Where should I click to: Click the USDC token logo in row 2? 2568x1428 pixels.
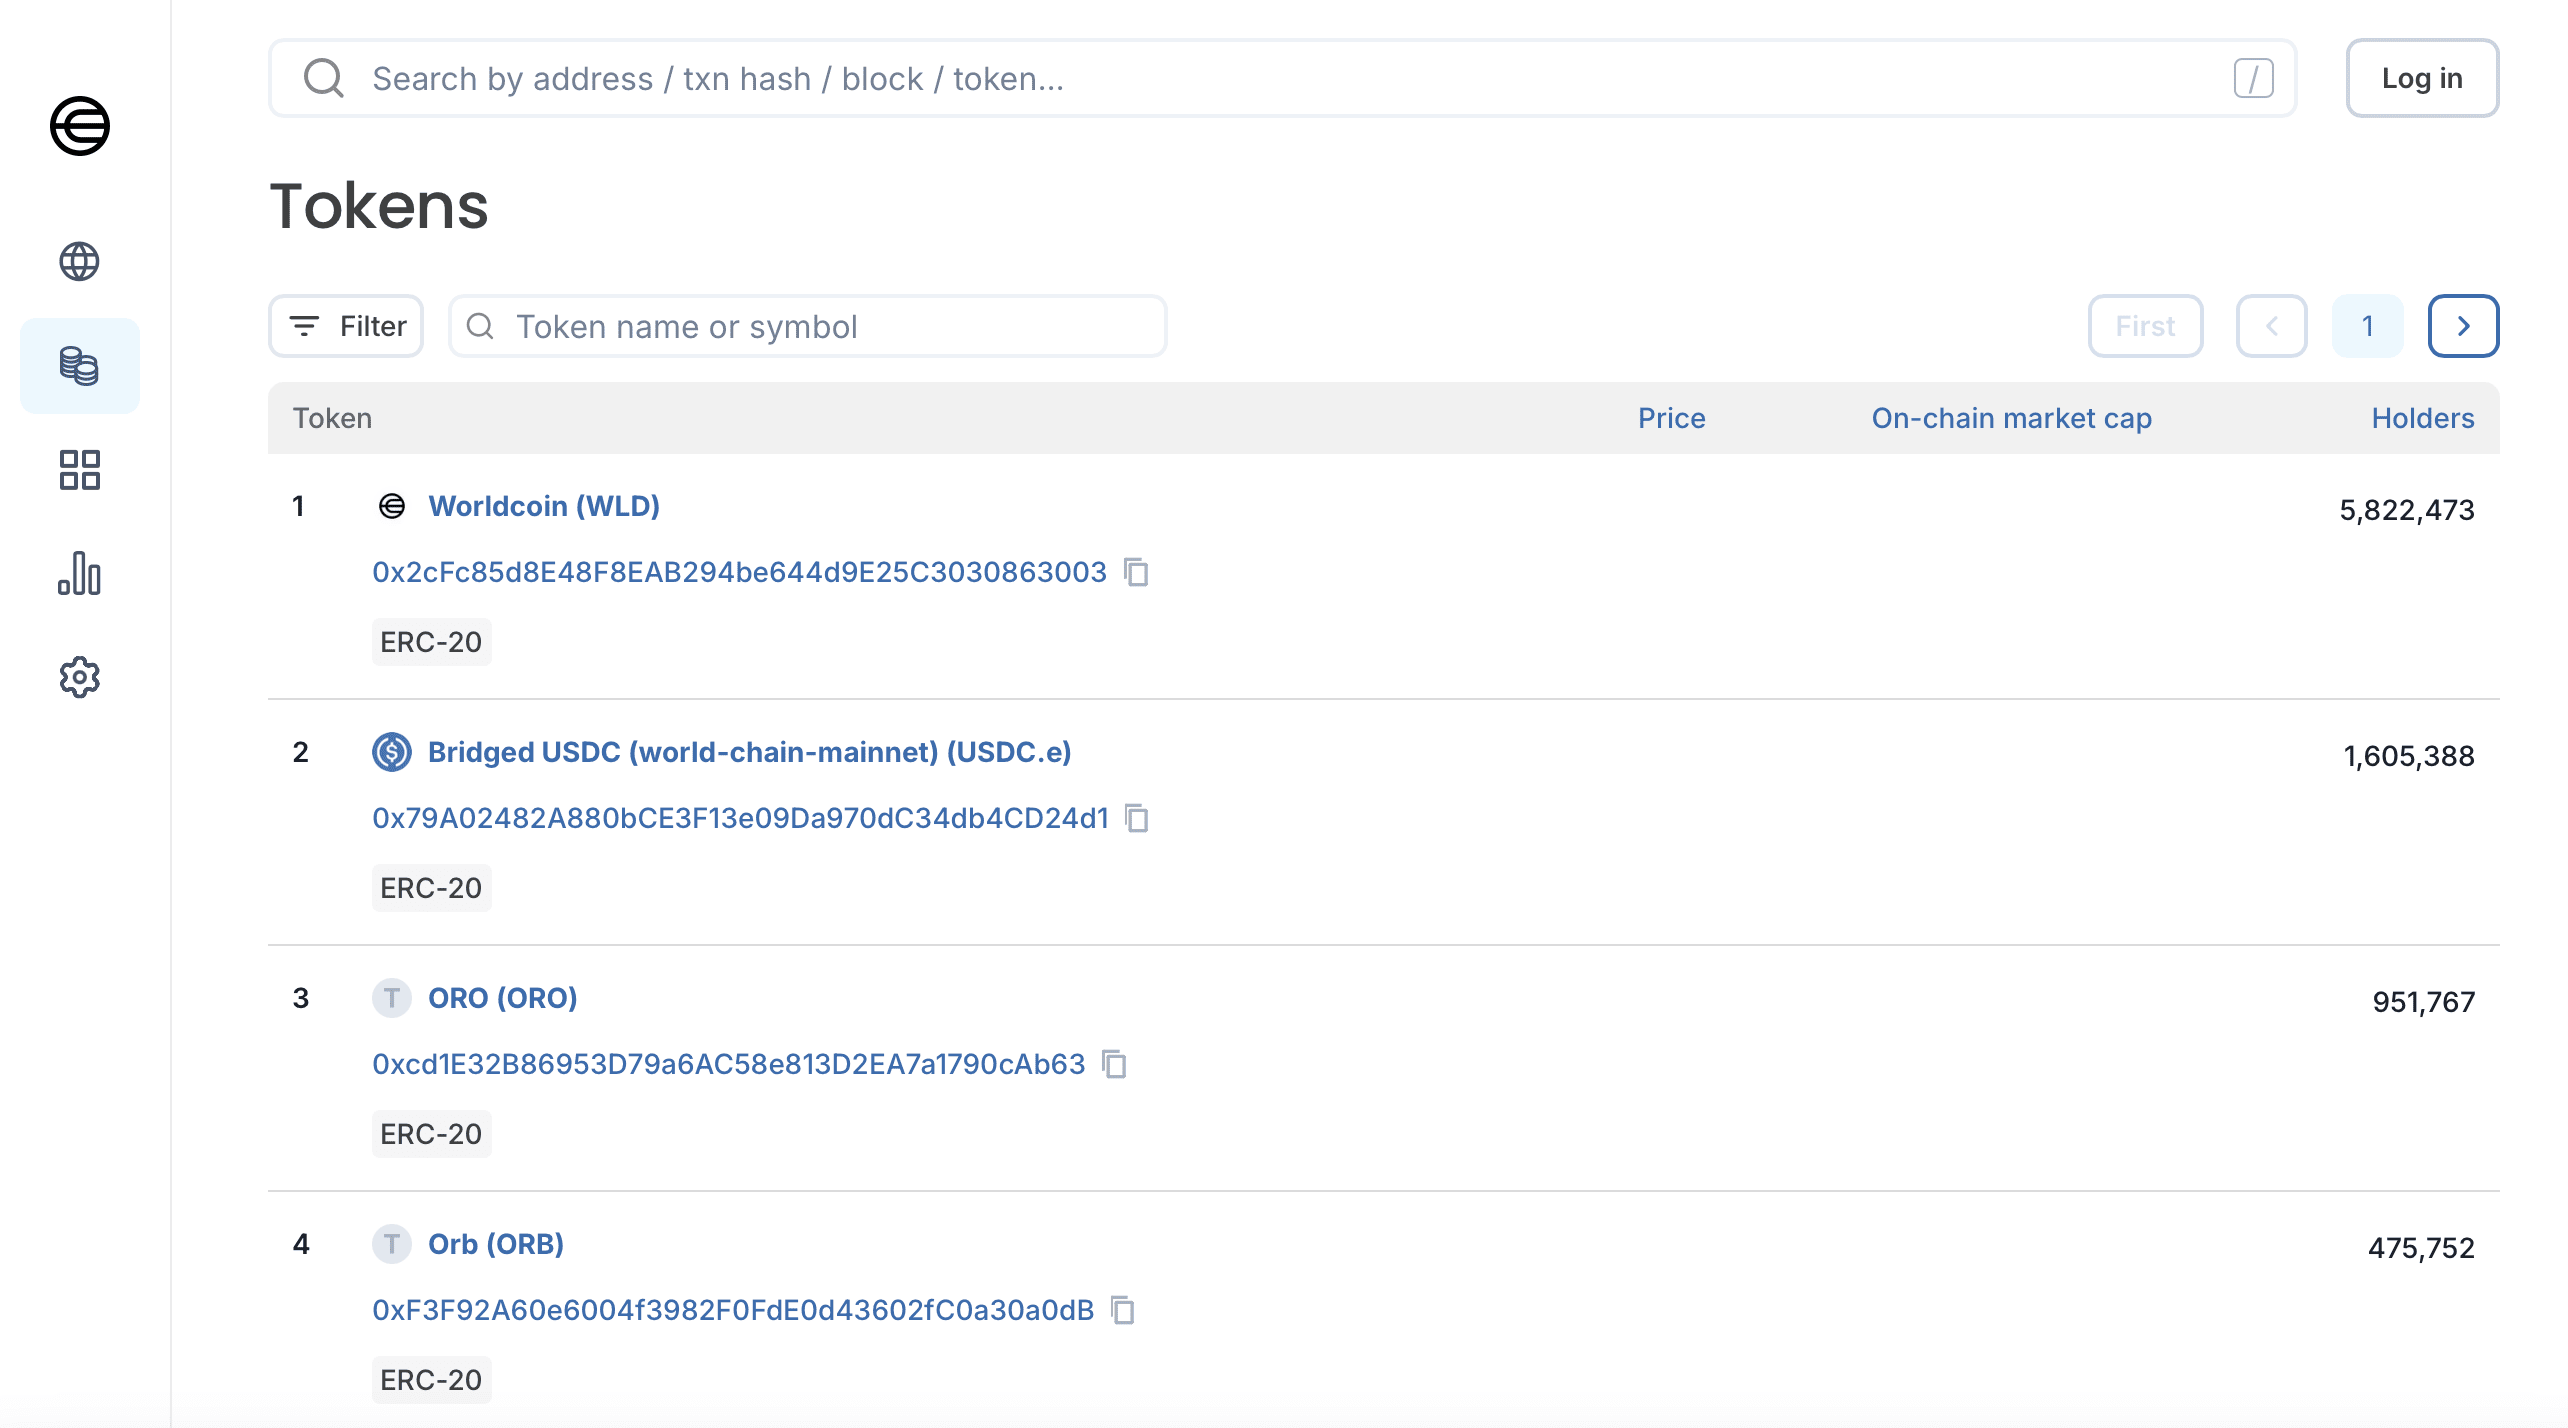tap(392, 752)
